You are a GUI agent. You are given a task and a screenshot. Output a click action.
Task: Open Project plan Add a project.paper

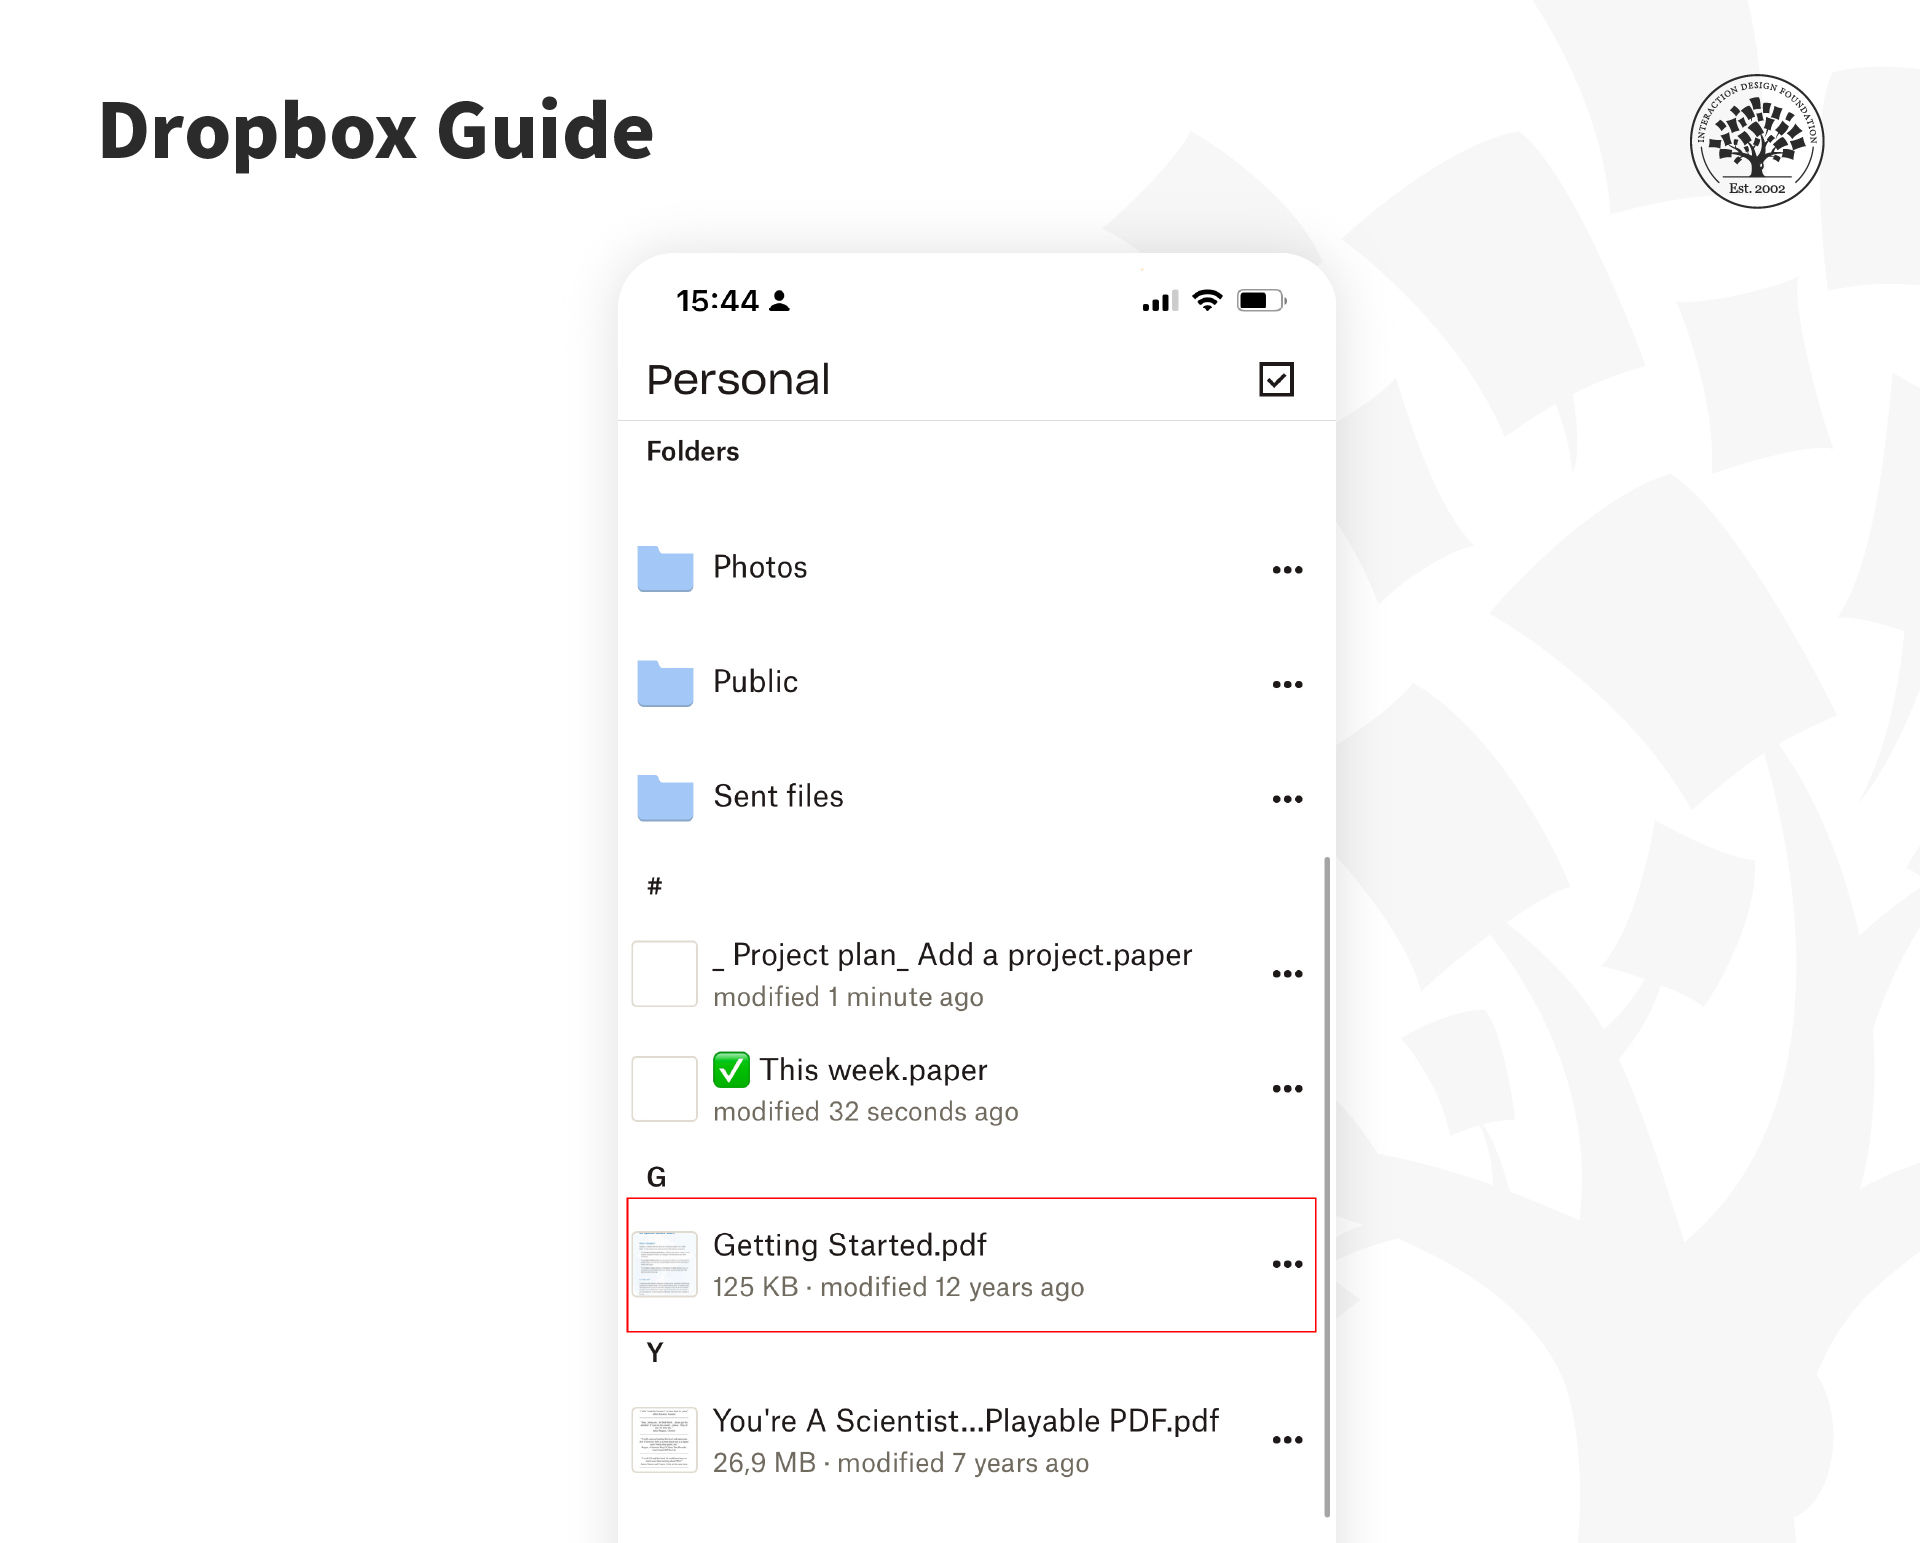(974, 973)
